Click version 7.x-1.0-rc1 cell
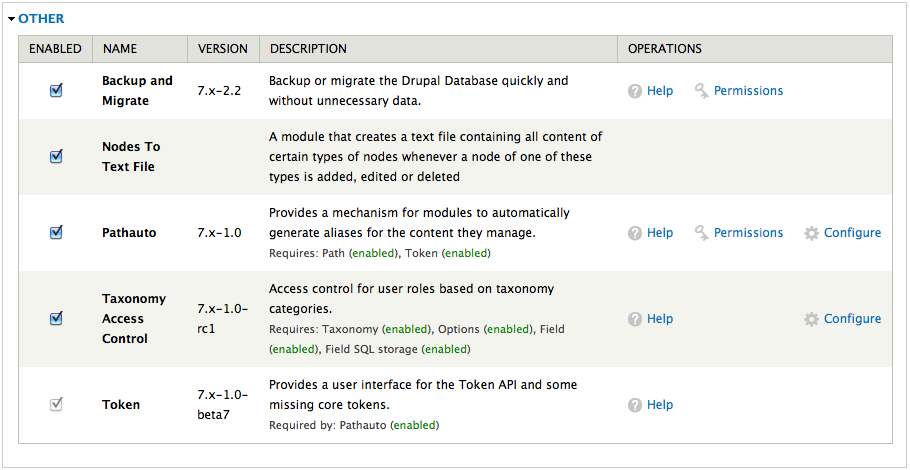Screen dimensions: 910x470 [223, 319]
